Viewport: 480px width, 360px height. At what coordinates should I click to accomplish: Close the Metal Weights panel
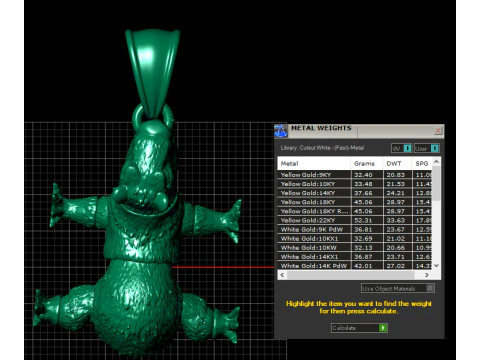point(438,130)
